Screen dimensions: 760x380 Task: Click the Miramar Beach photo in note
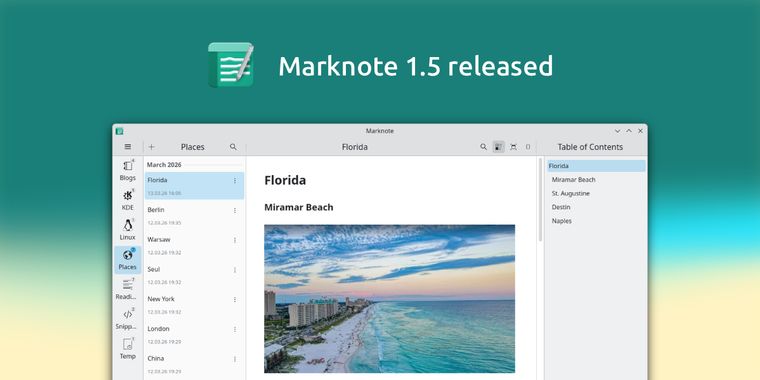click(389, 299)
